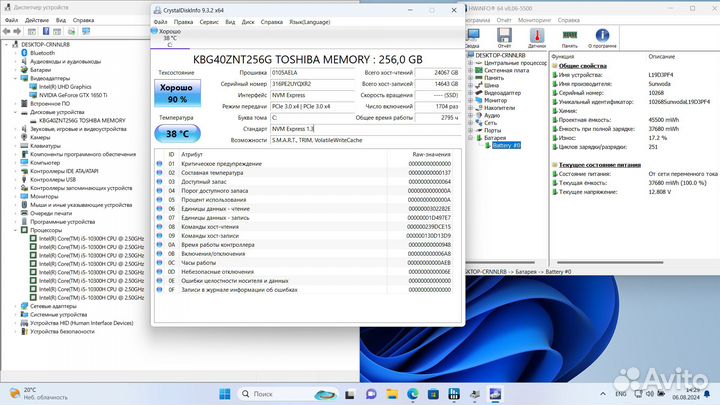Click the Хорошо 90 % health status box
Screen dimensions: 720x405
click(177, 93)
